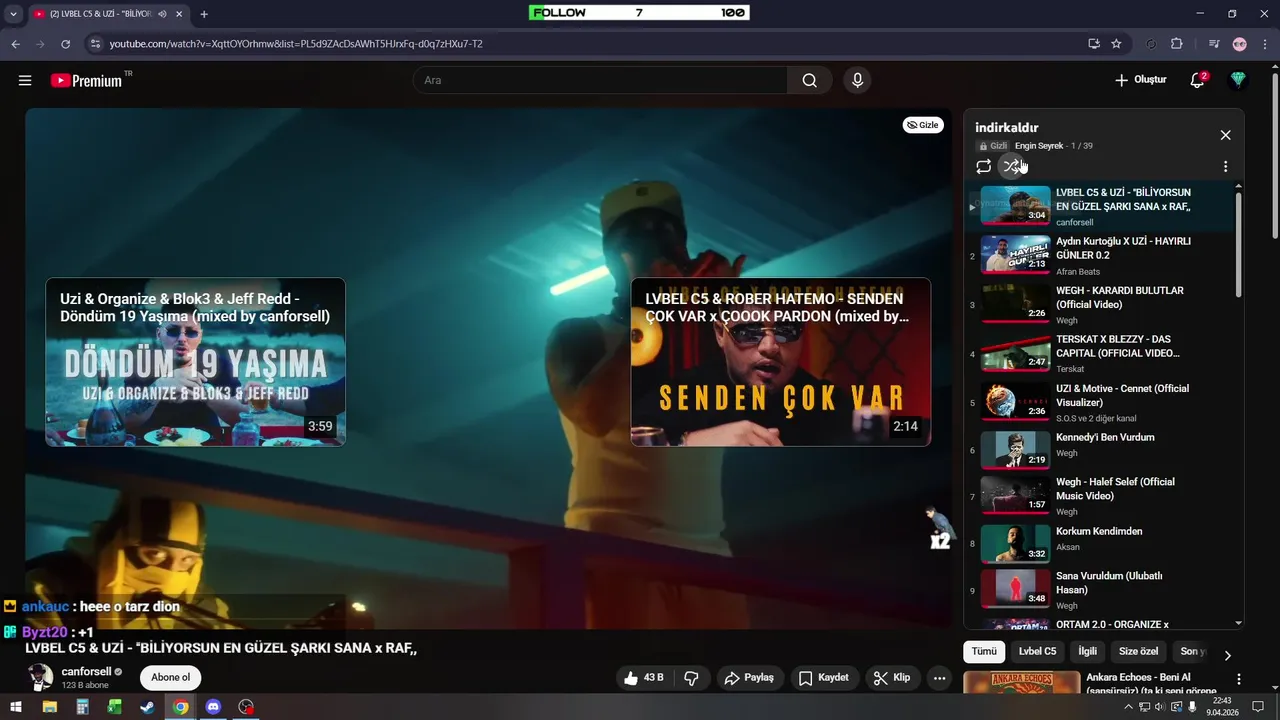Dislike the video with thumbs down
1280x720 pixels.
pos(691,678)
